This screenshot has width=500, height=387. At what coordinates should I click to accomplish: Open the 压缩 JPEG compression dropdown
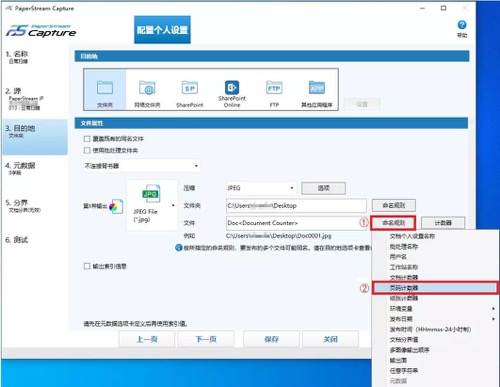261,188
